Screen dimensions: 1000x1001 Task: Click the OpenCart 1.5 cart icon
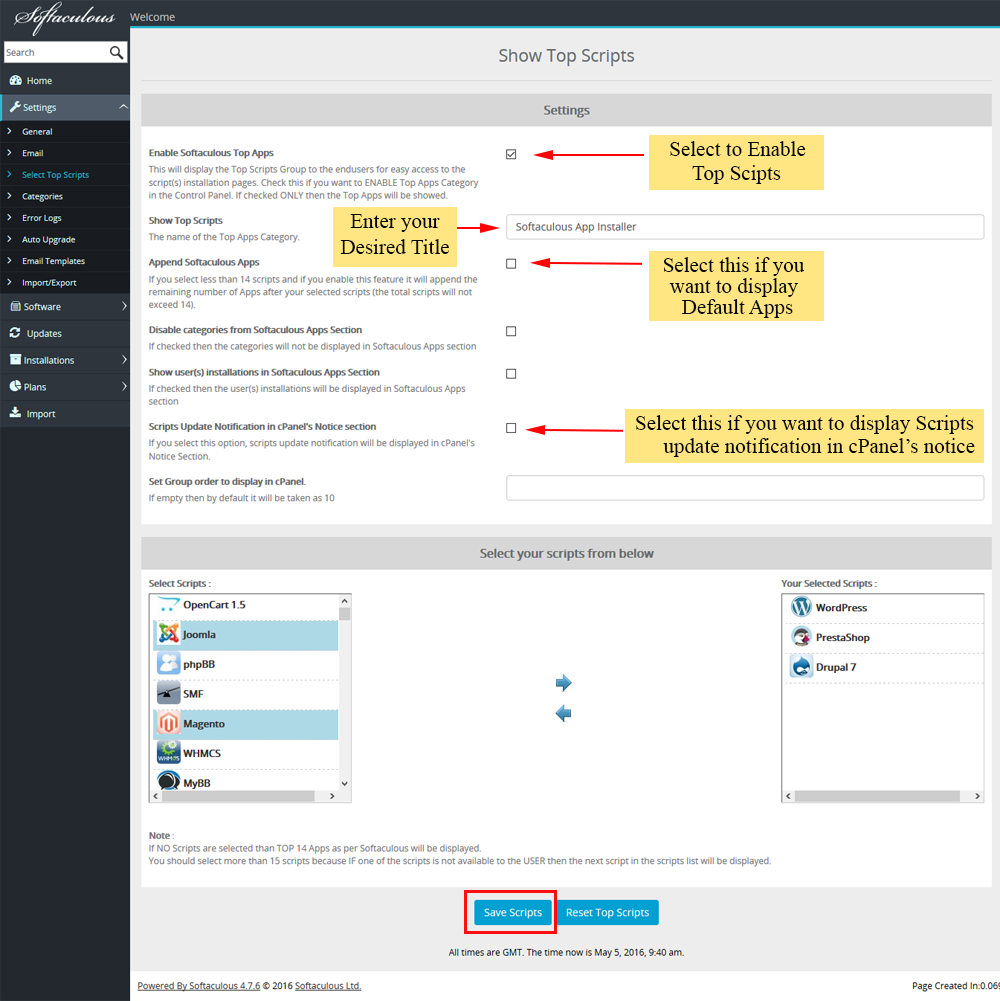(169, 605)
